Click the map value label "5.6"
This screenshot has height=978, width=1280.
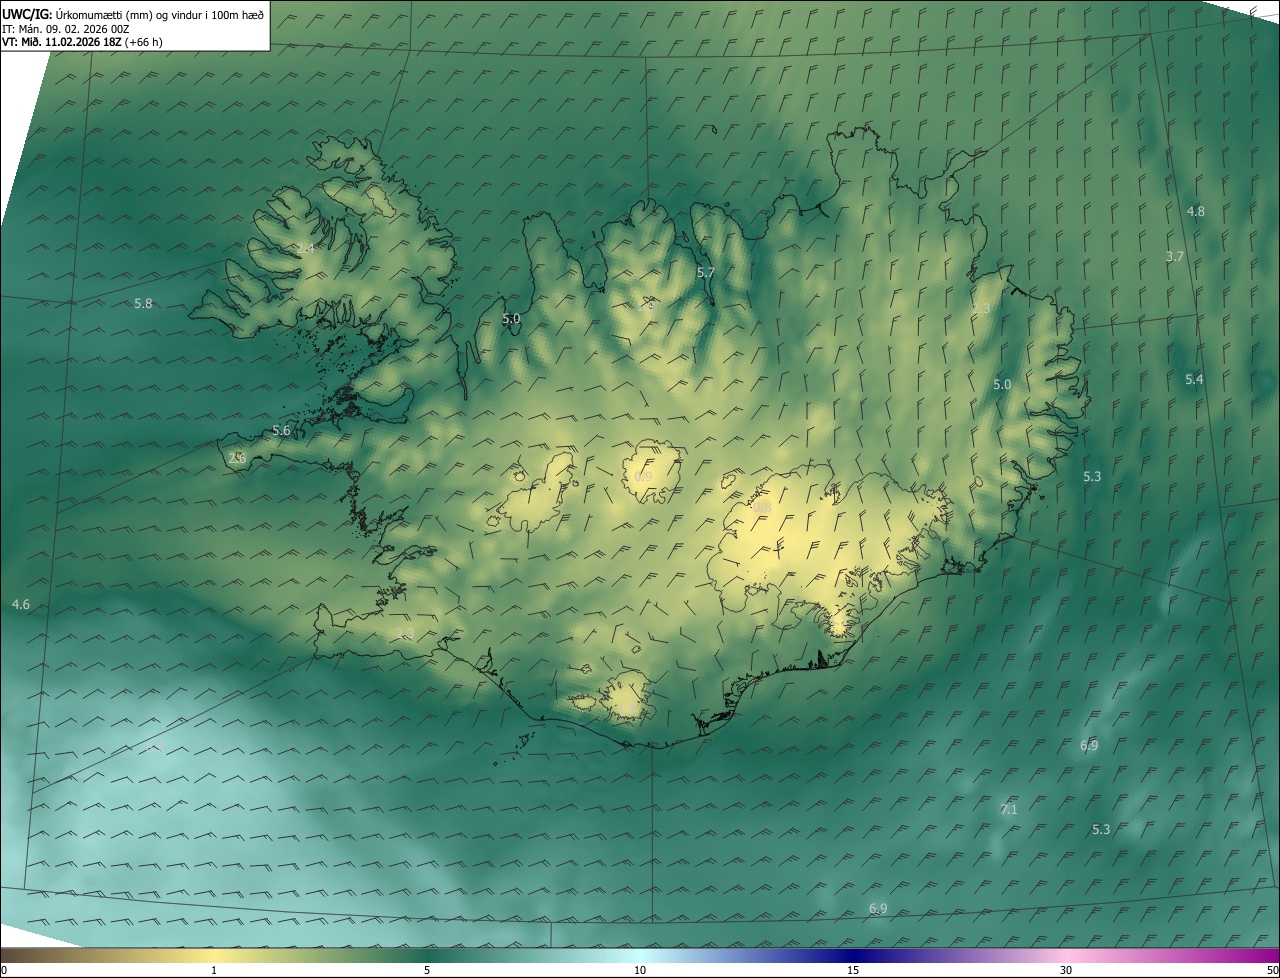pyautogui.click(x=281, y=430)
